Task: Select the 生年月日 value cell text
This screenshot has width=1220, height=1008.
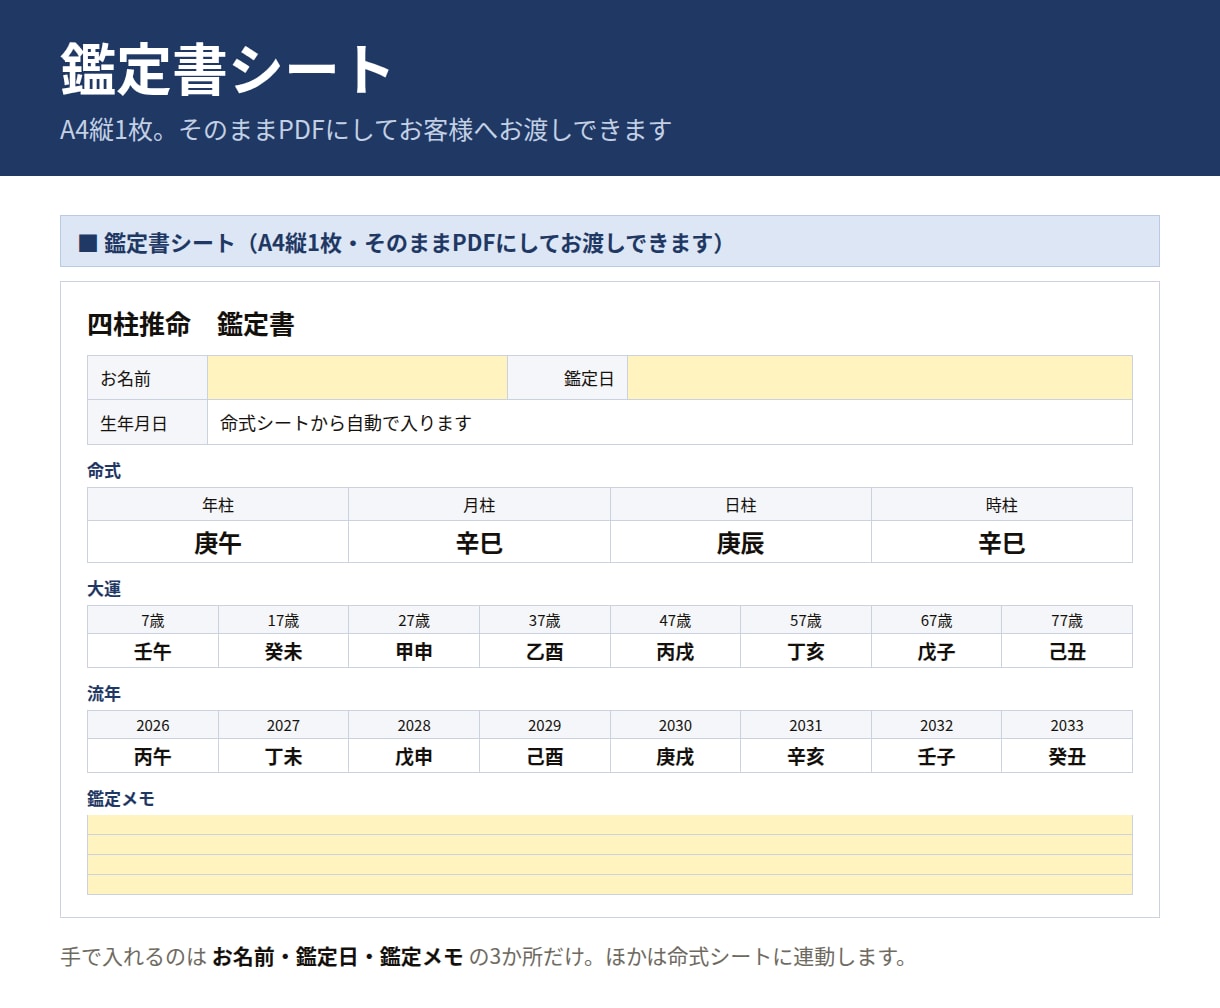Action: point(345,423)
